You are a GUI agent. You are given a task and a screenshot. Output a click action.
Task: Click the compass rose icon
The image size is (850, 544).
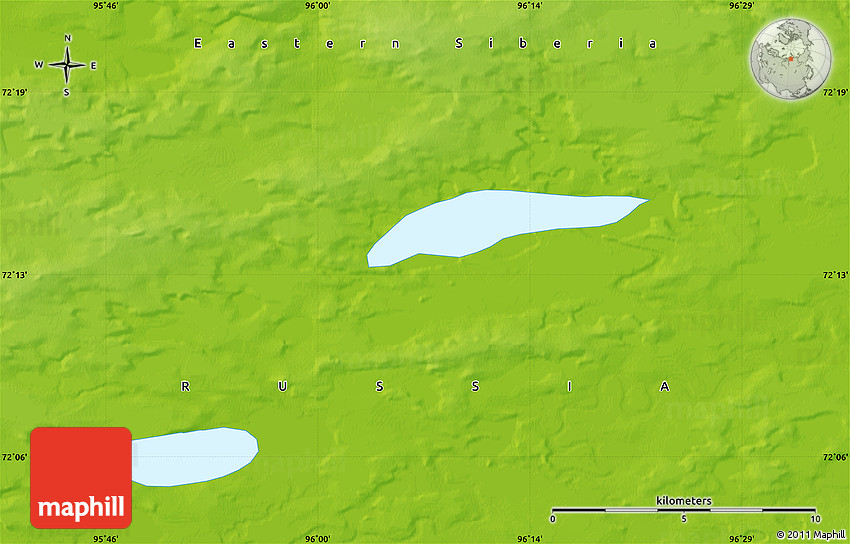(67, 65)
